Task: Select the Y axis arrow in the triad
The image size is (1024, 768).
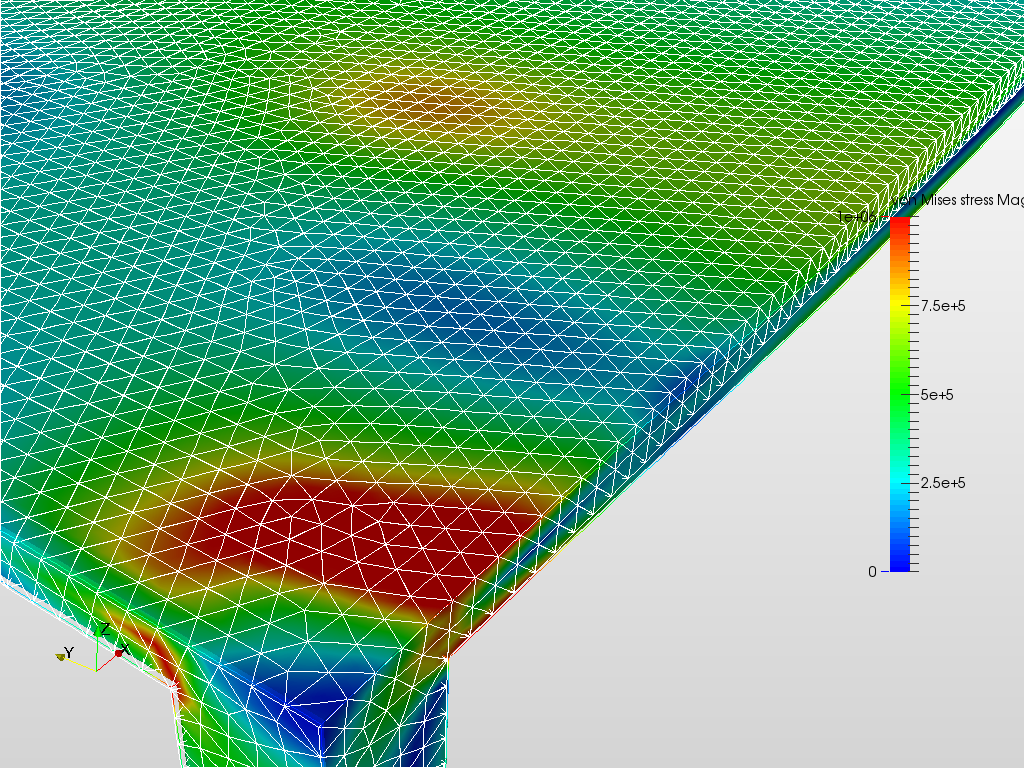Action: (62, 657)
